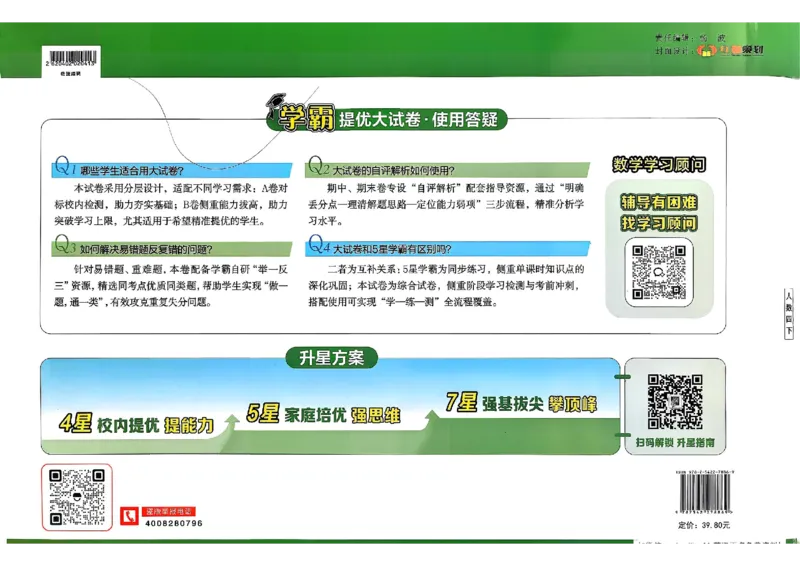The height and width of the screenshot is (566, 800).
Task: Click the 责任编辑 credit line
Action: 690,38
